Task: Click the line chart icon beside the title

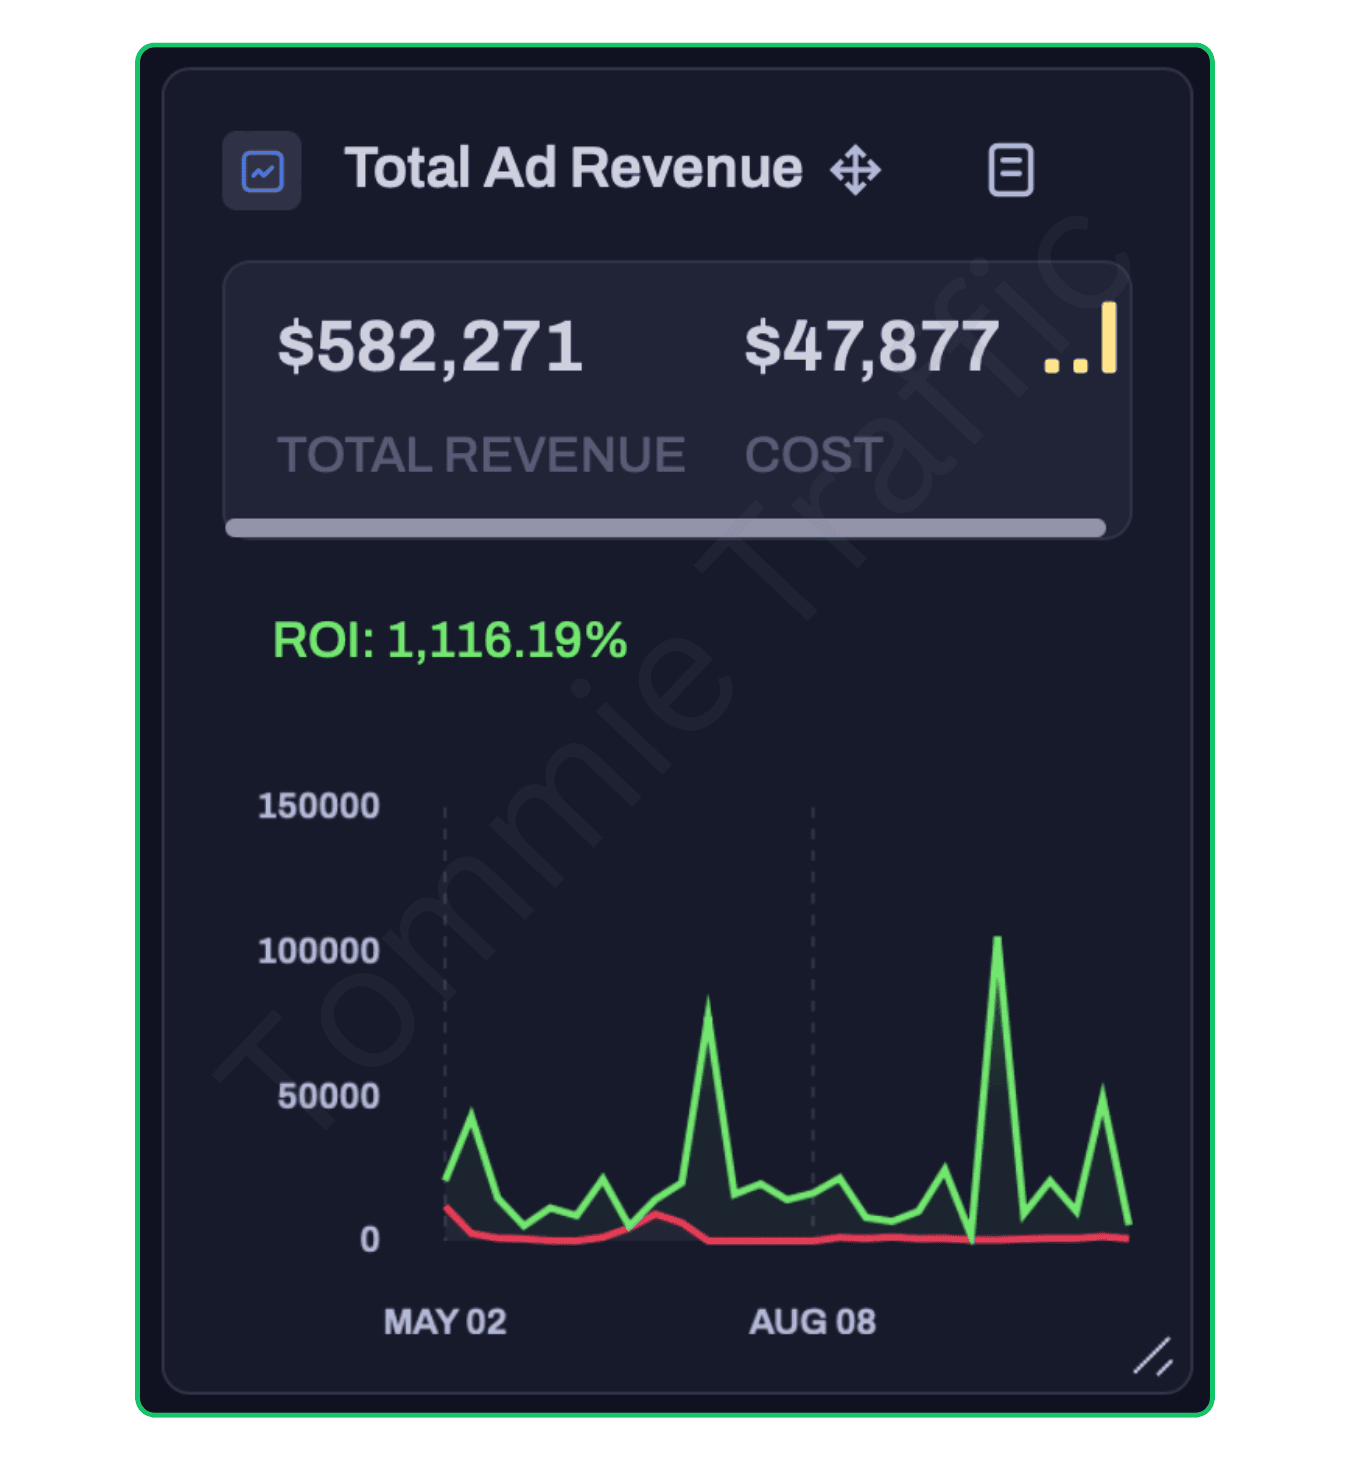Action: (x=262, y=171)
